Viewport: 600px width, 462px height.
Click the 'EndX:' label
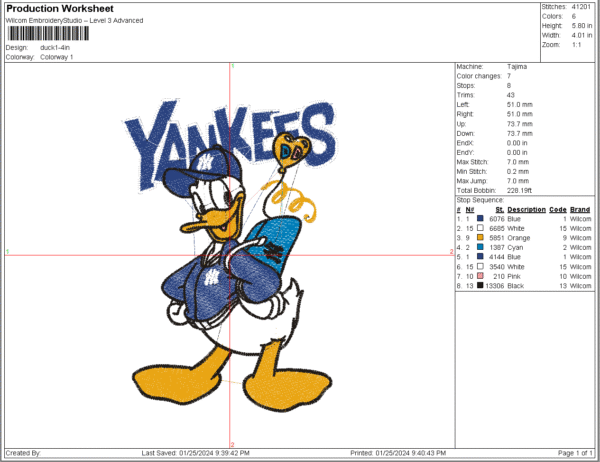tap(465, 143)
